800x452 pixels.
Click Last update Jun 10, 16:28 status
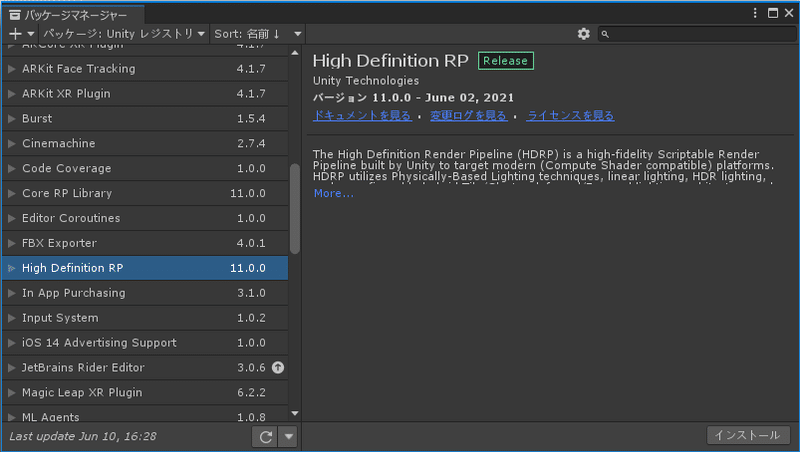coord(83,437)
